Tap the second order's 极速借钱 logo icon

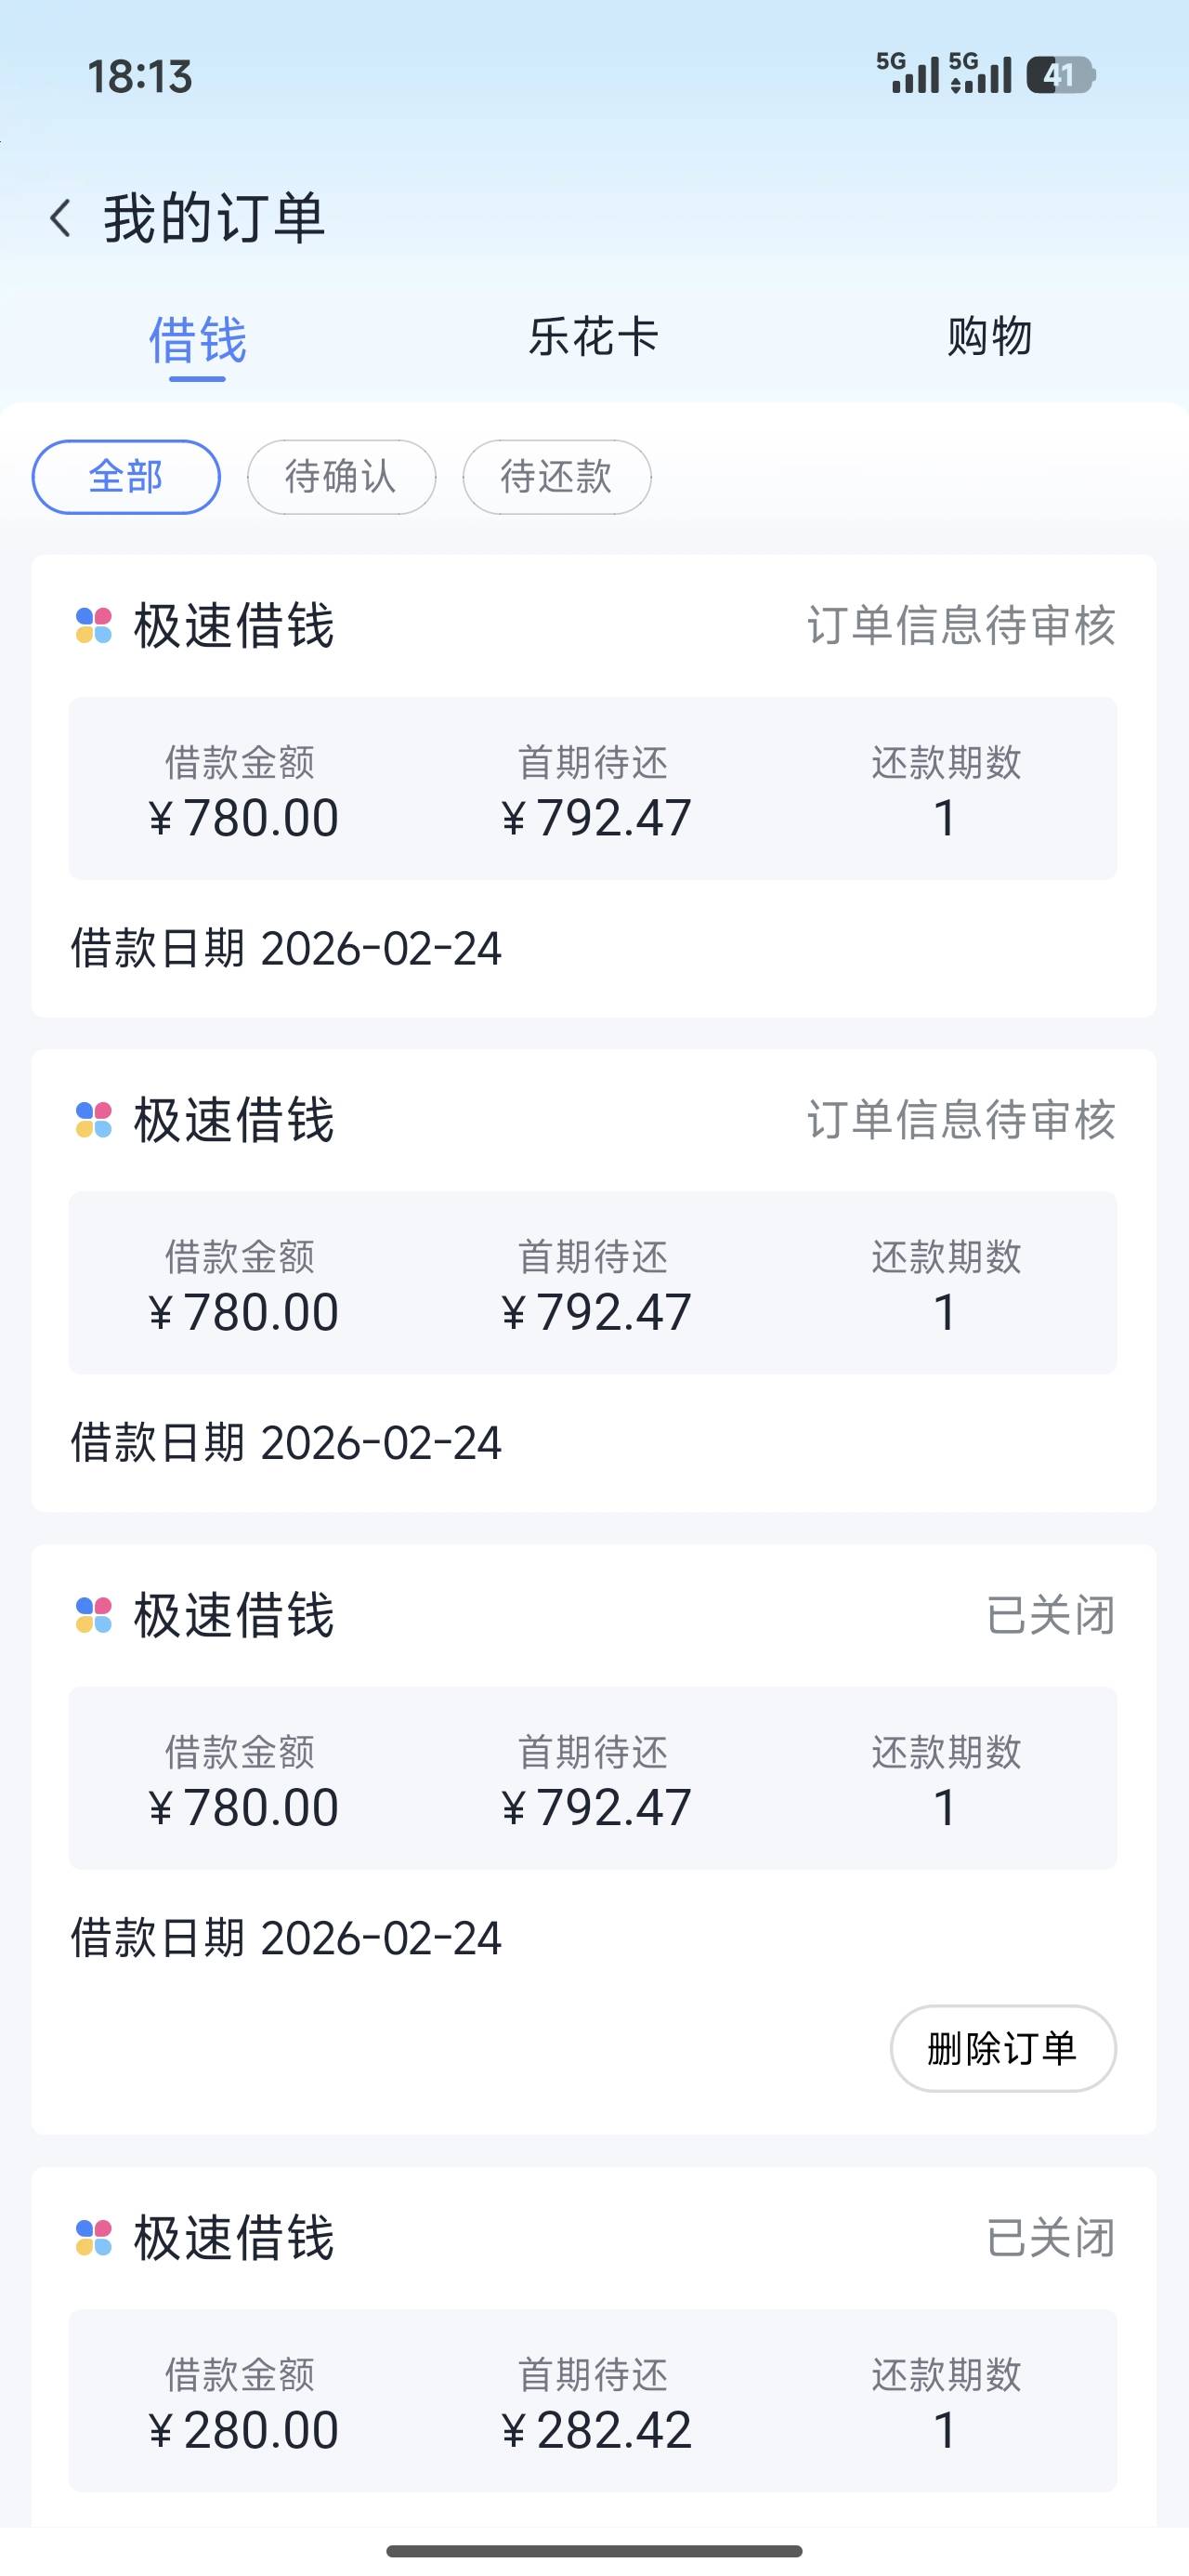click(94, 1120)
